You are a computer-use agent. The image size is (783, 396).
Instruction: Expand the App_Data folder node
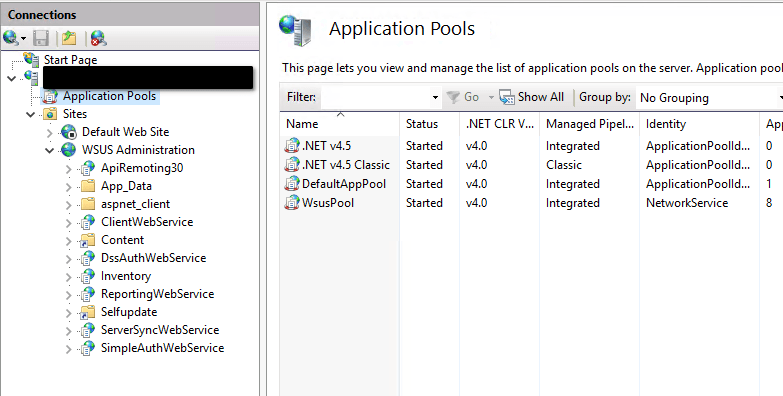(x=68, y=186)
